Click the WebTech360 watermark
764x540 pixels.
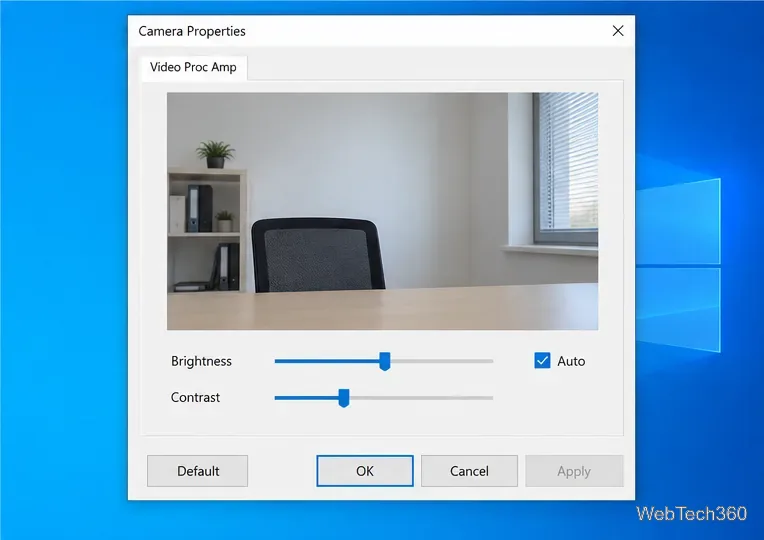pyautogui.click(x=691, y=514)
